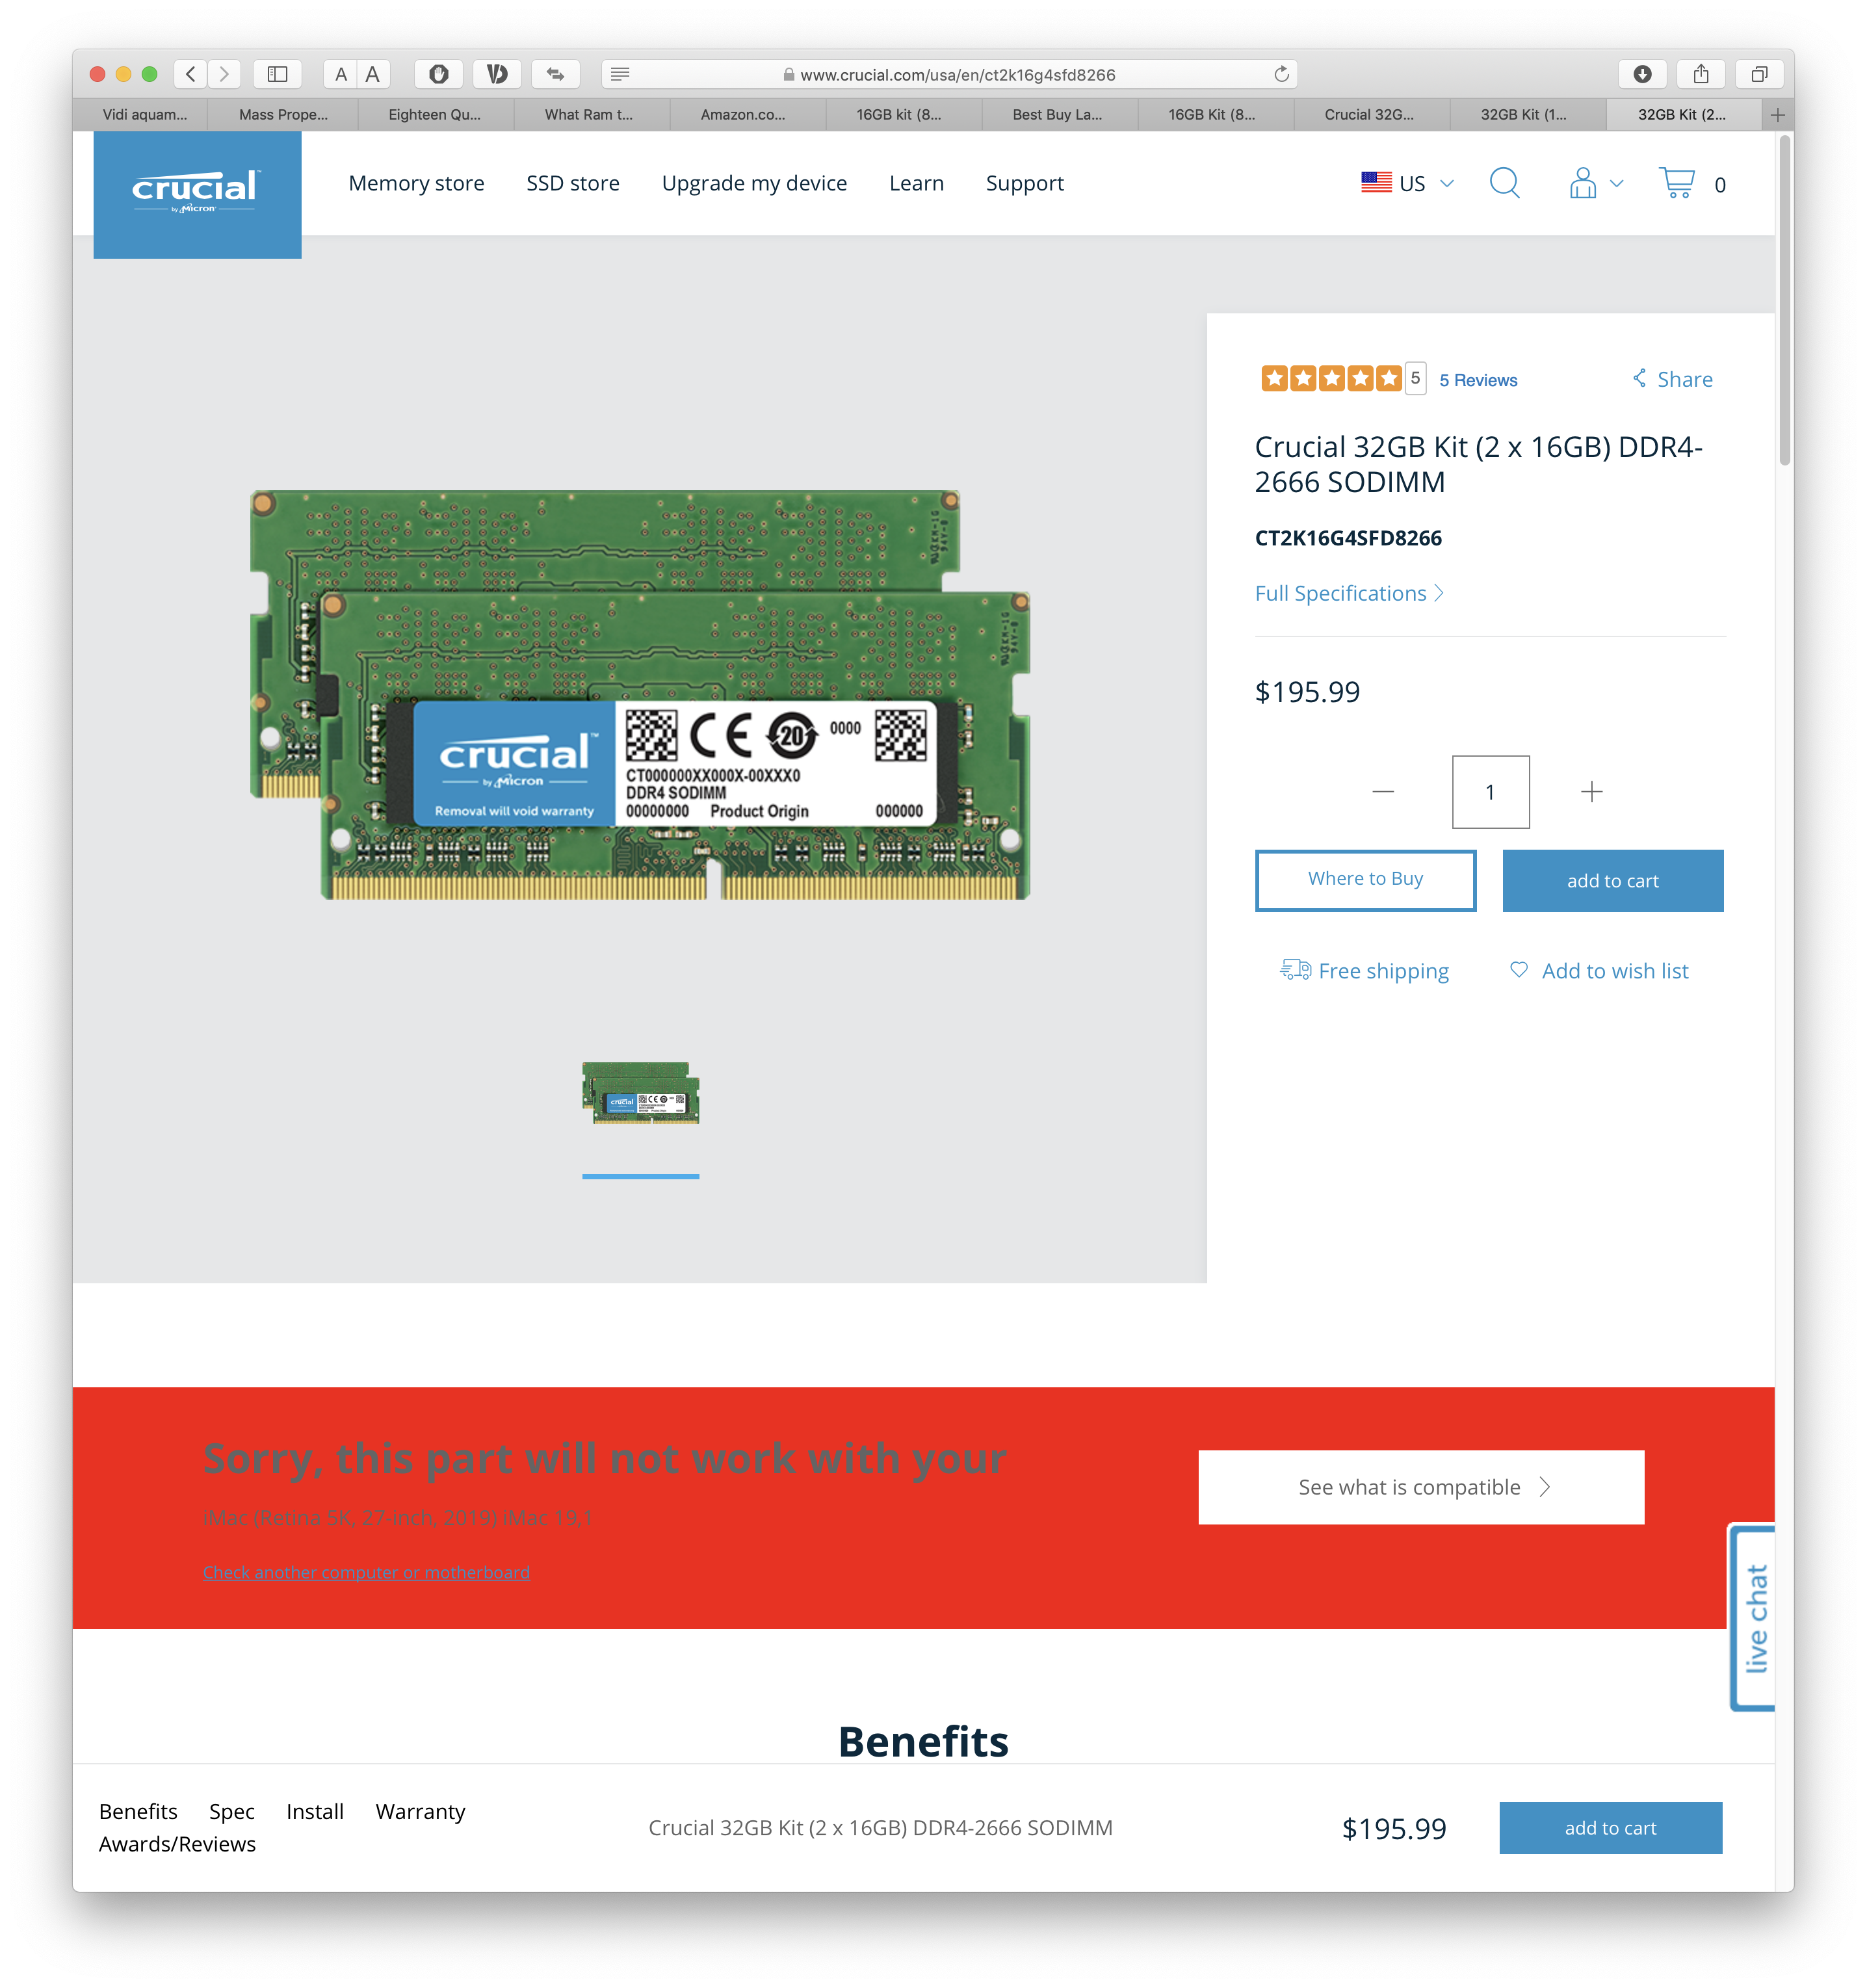Toggle the Safari sidebar button

click(277, 74)
